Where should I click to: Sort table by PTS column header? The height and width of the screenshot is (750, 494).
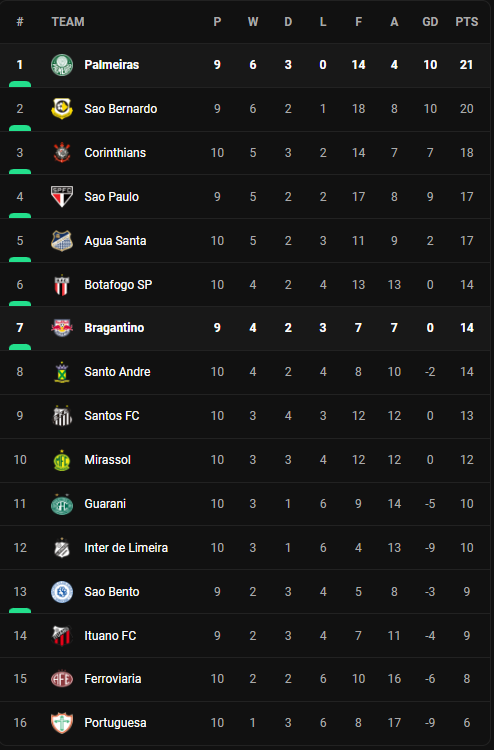(x=466, y=22)
